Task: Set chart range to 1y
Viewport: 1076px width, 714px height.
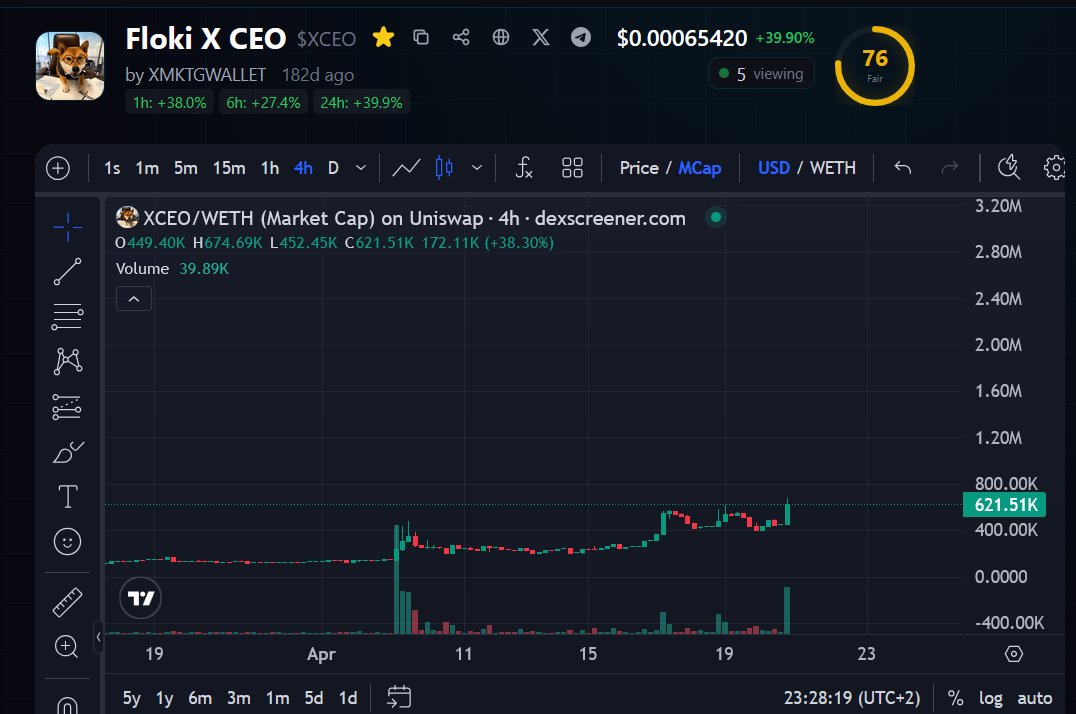Action: point(165,698)
